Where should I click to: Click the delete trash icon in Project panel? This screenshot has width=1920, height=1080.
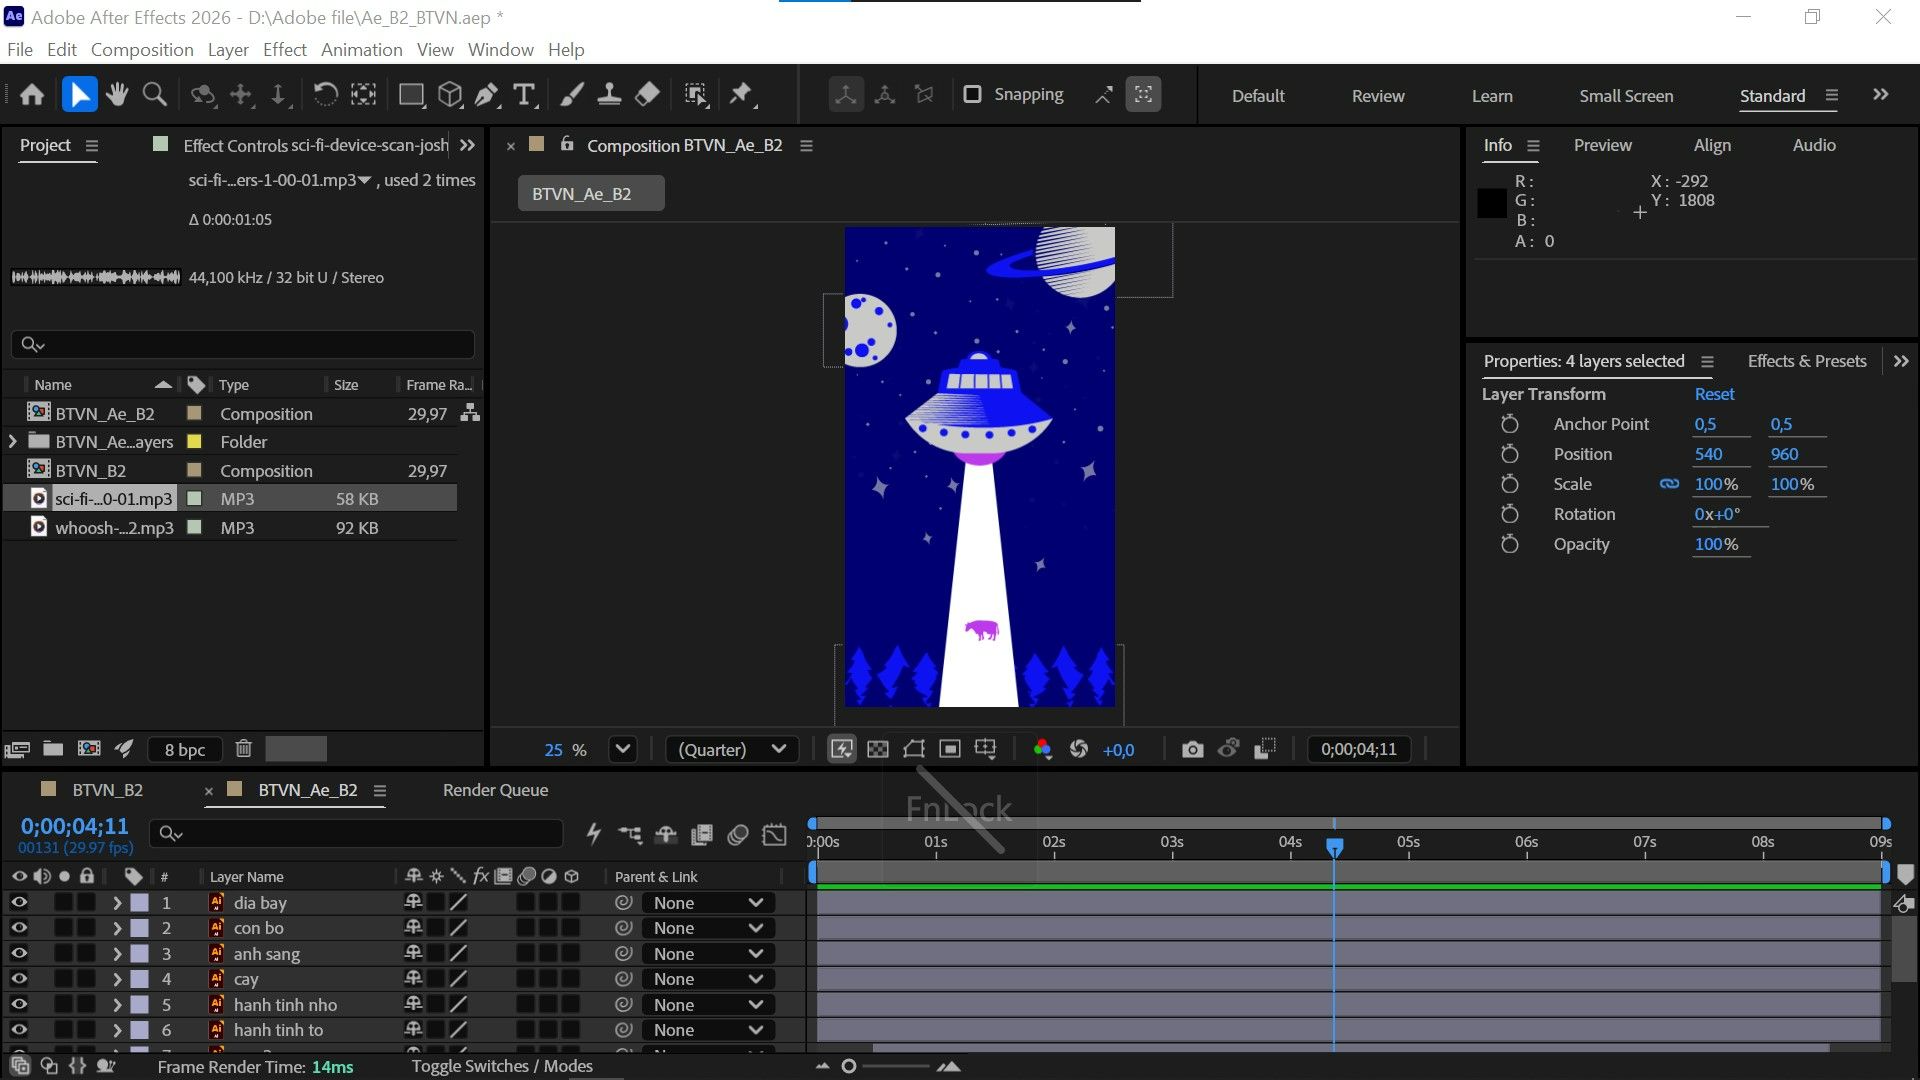coord(243,748)
